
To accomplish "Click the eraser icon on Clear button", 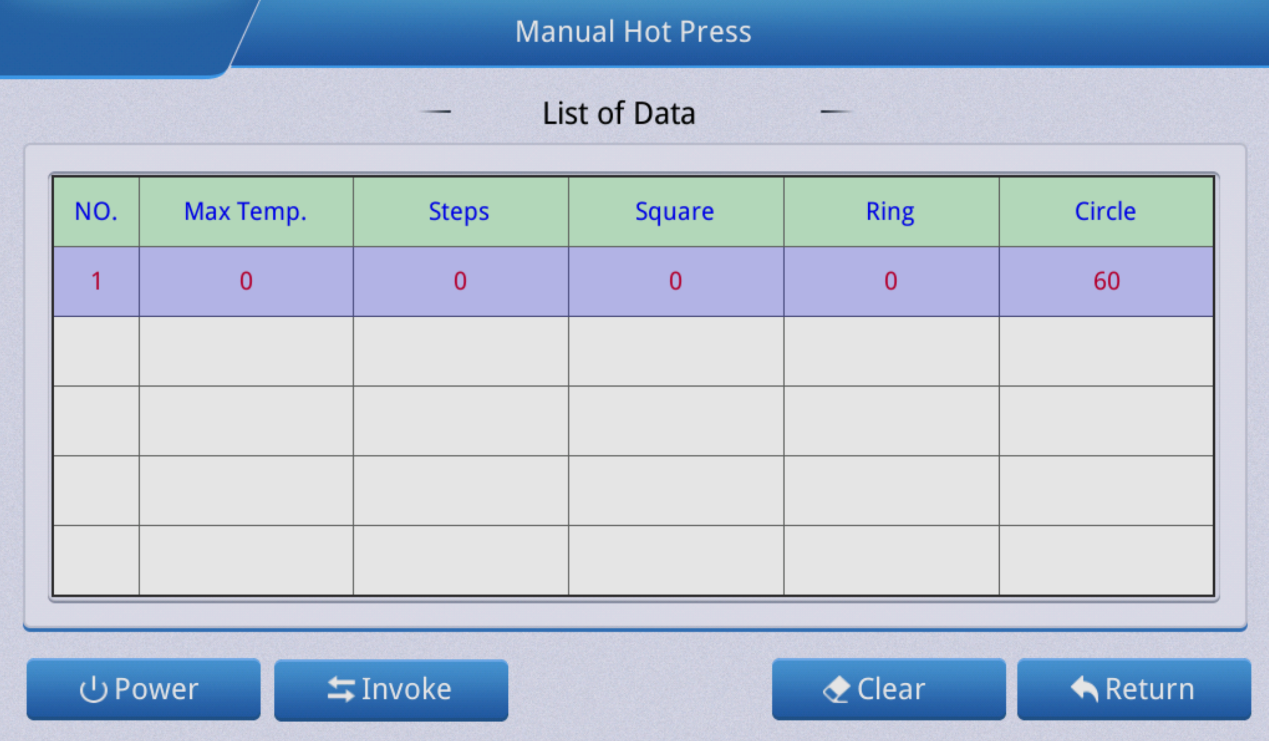I will click(836, 690).
